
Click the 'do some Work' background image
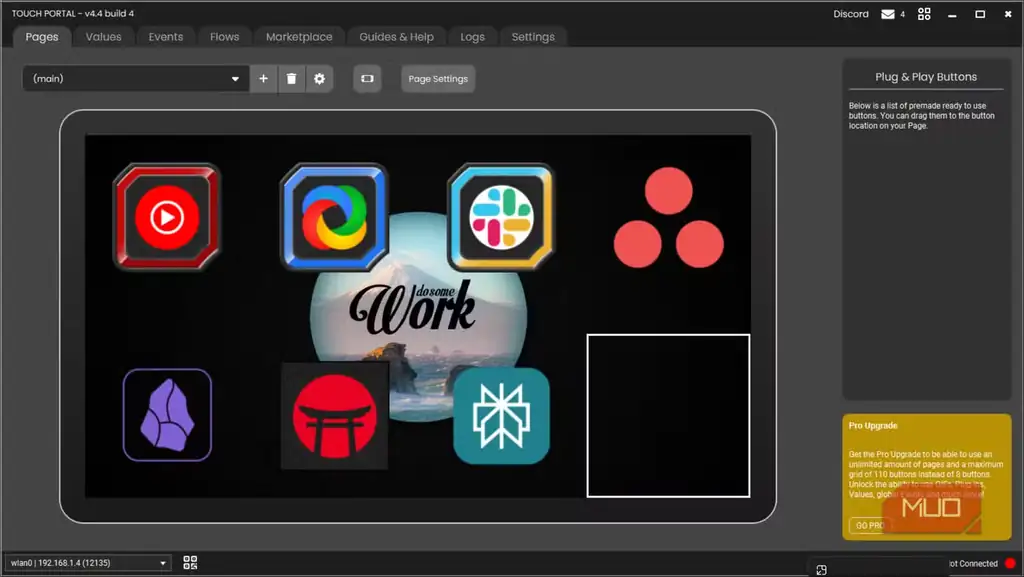418,315
